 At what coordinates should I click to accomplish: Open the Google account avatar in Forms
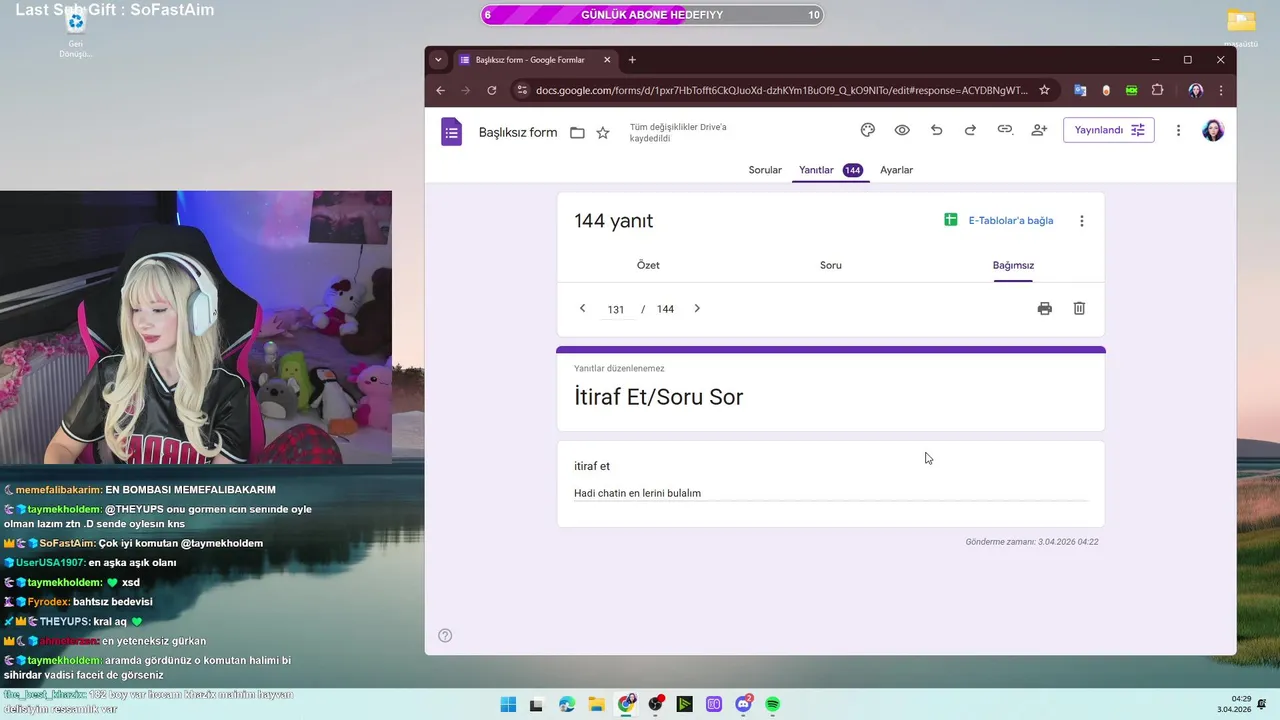point(1213,130)
